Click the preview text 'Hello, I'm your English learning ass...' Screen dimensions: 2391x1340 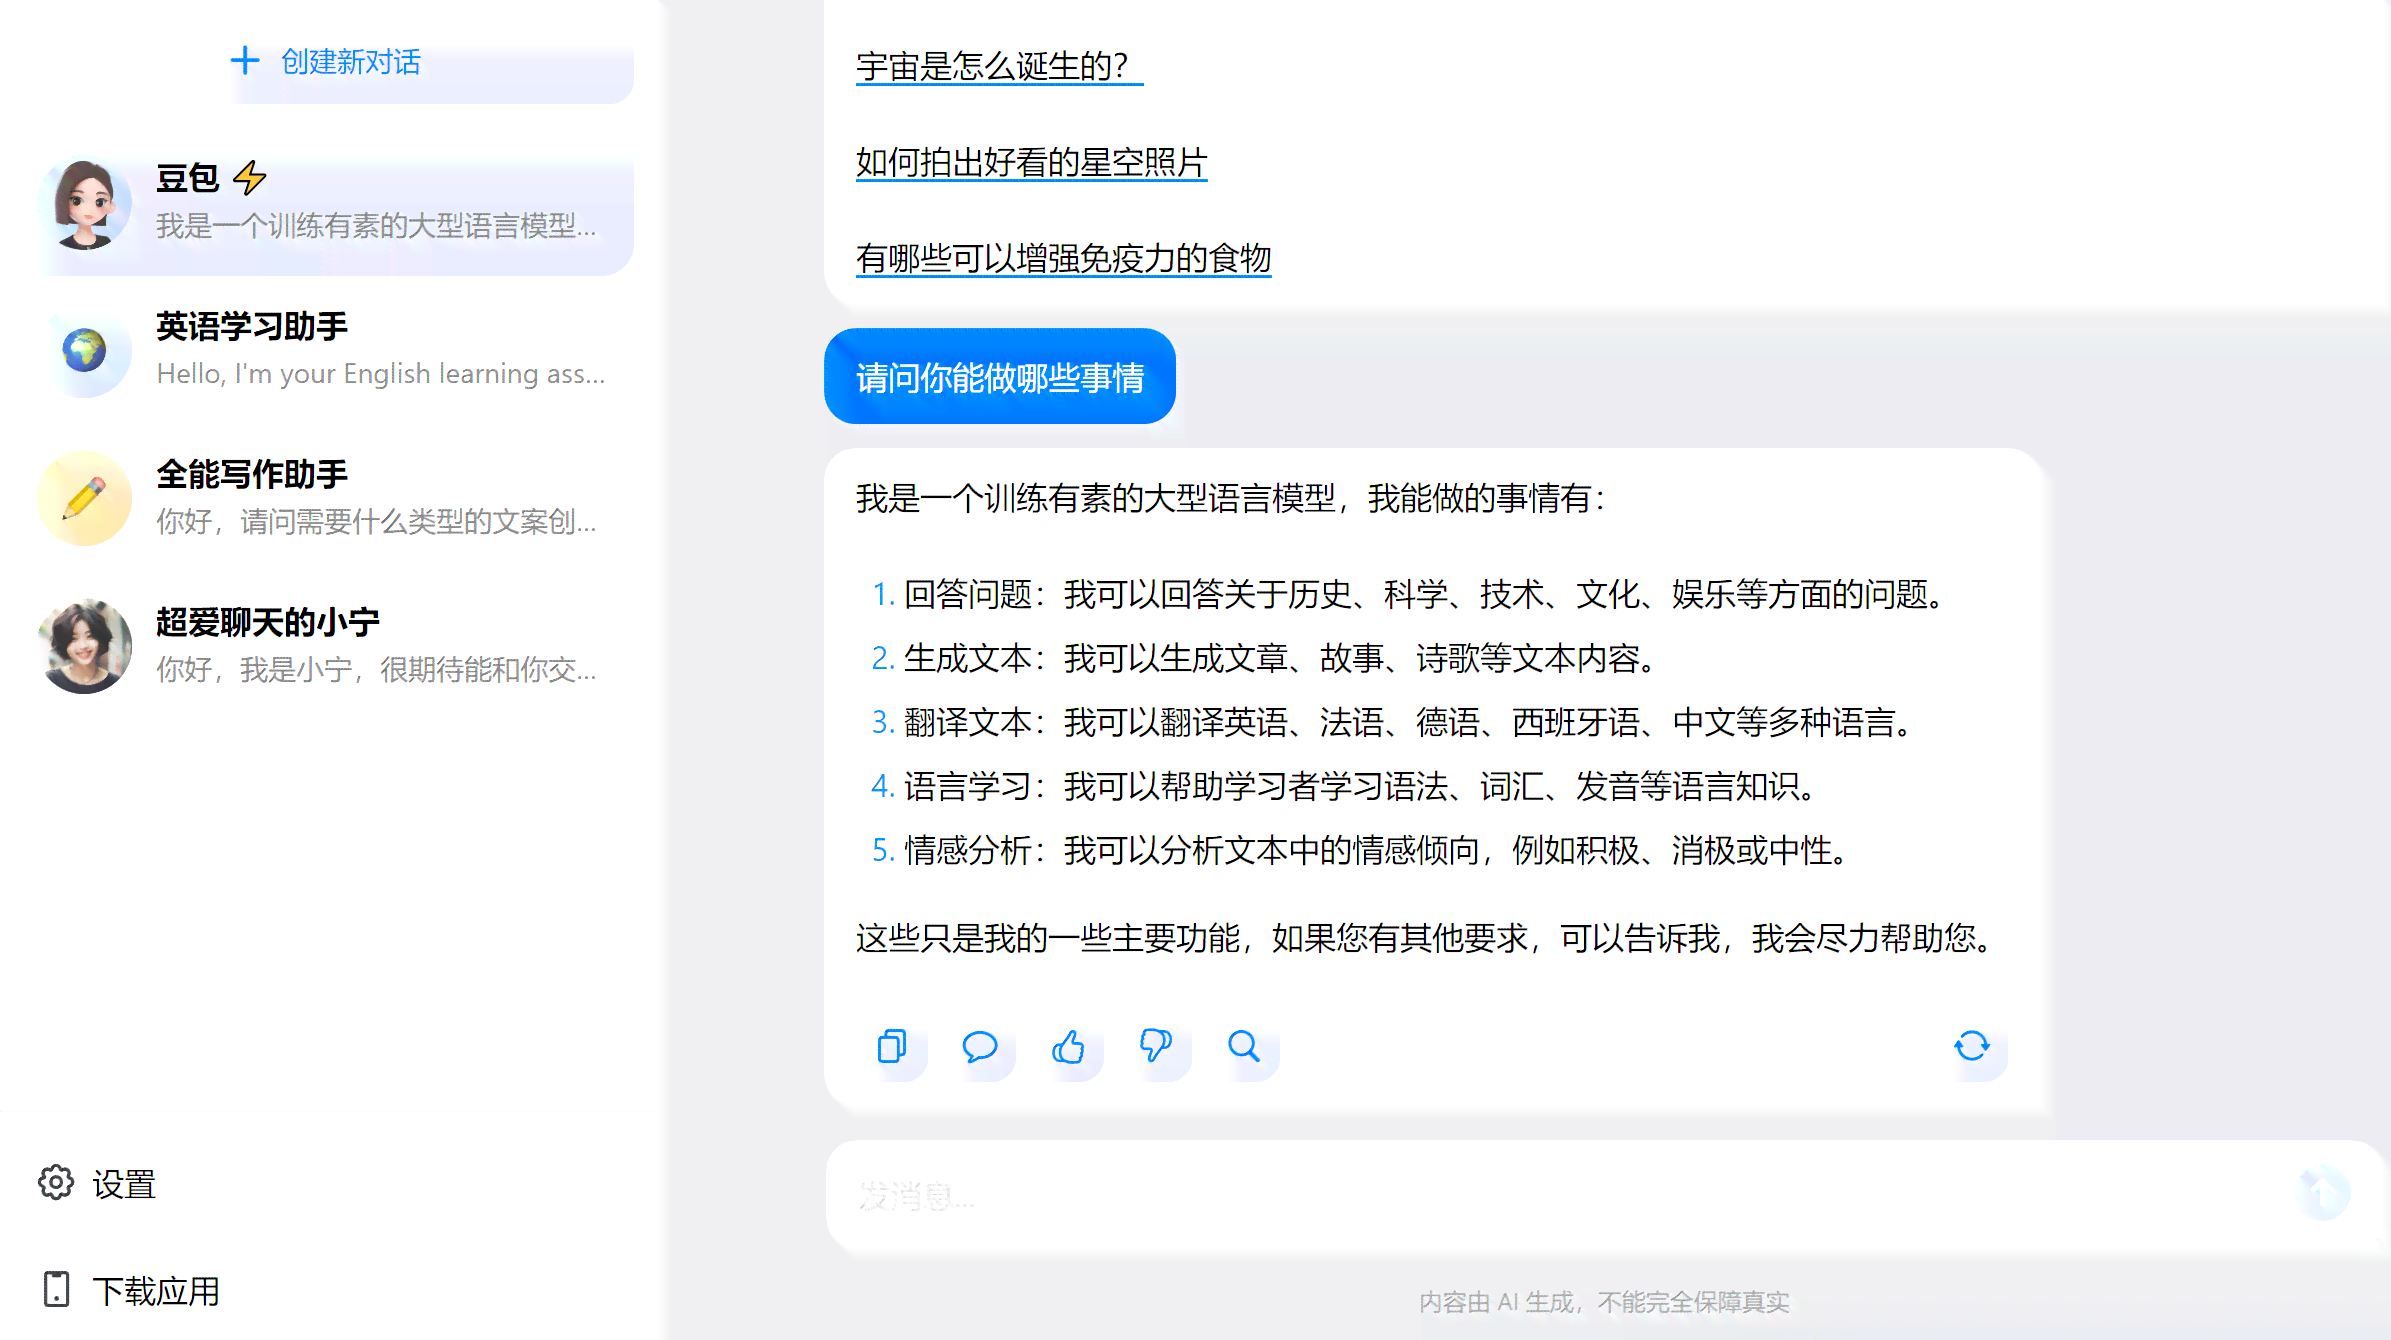pos(381,374)
